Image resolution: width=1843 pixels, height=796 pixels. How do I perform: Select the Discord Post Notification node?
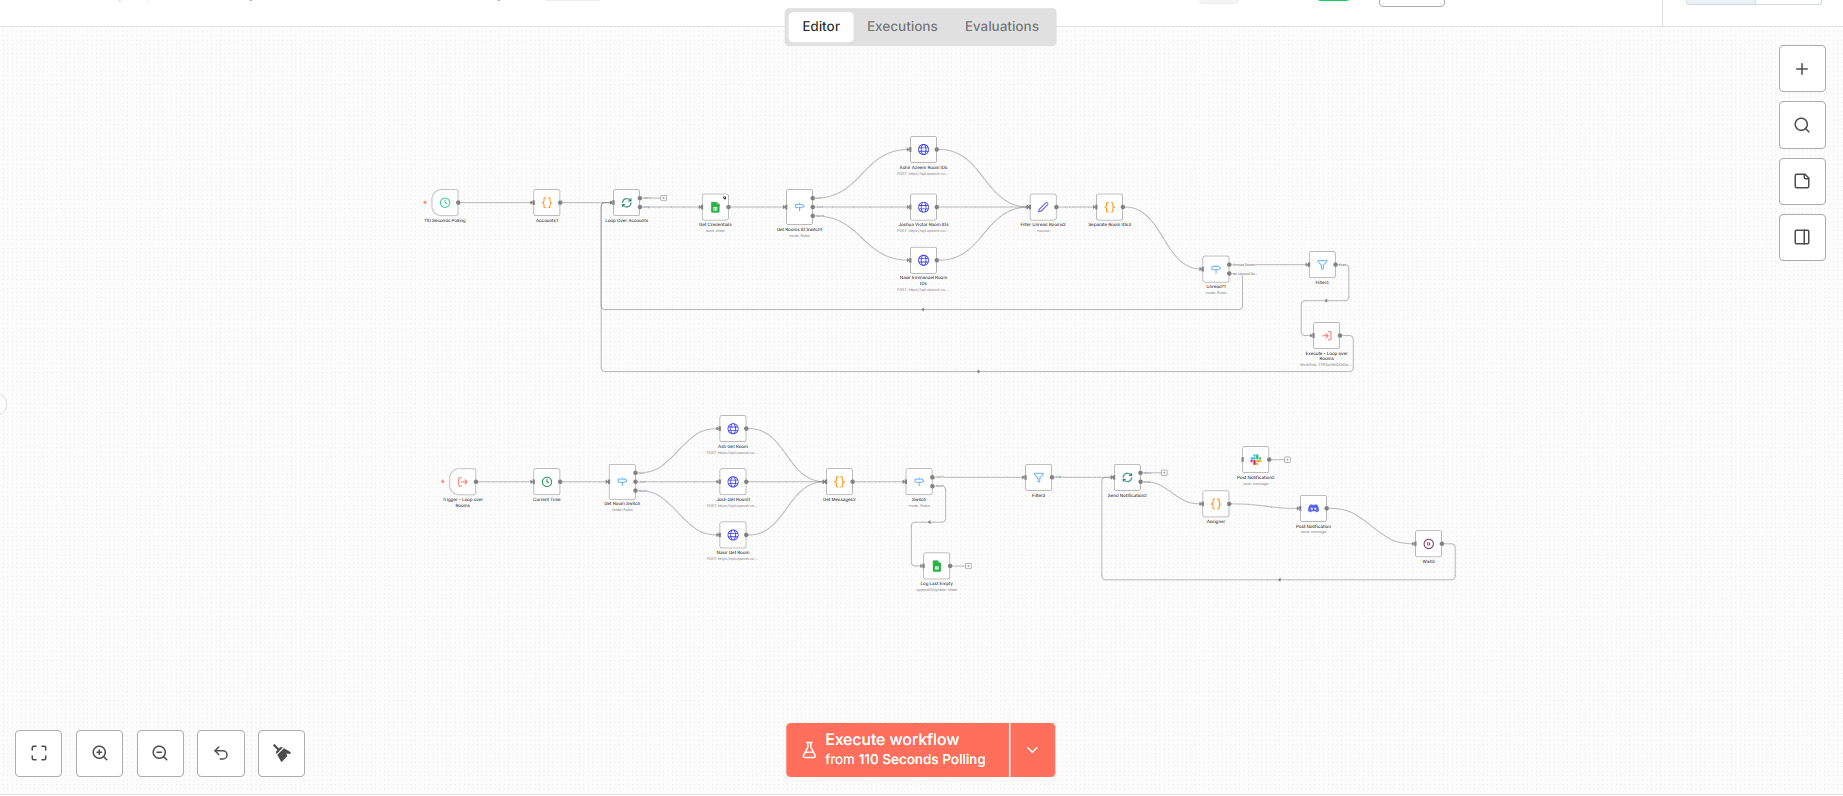tap(1313, 509)
